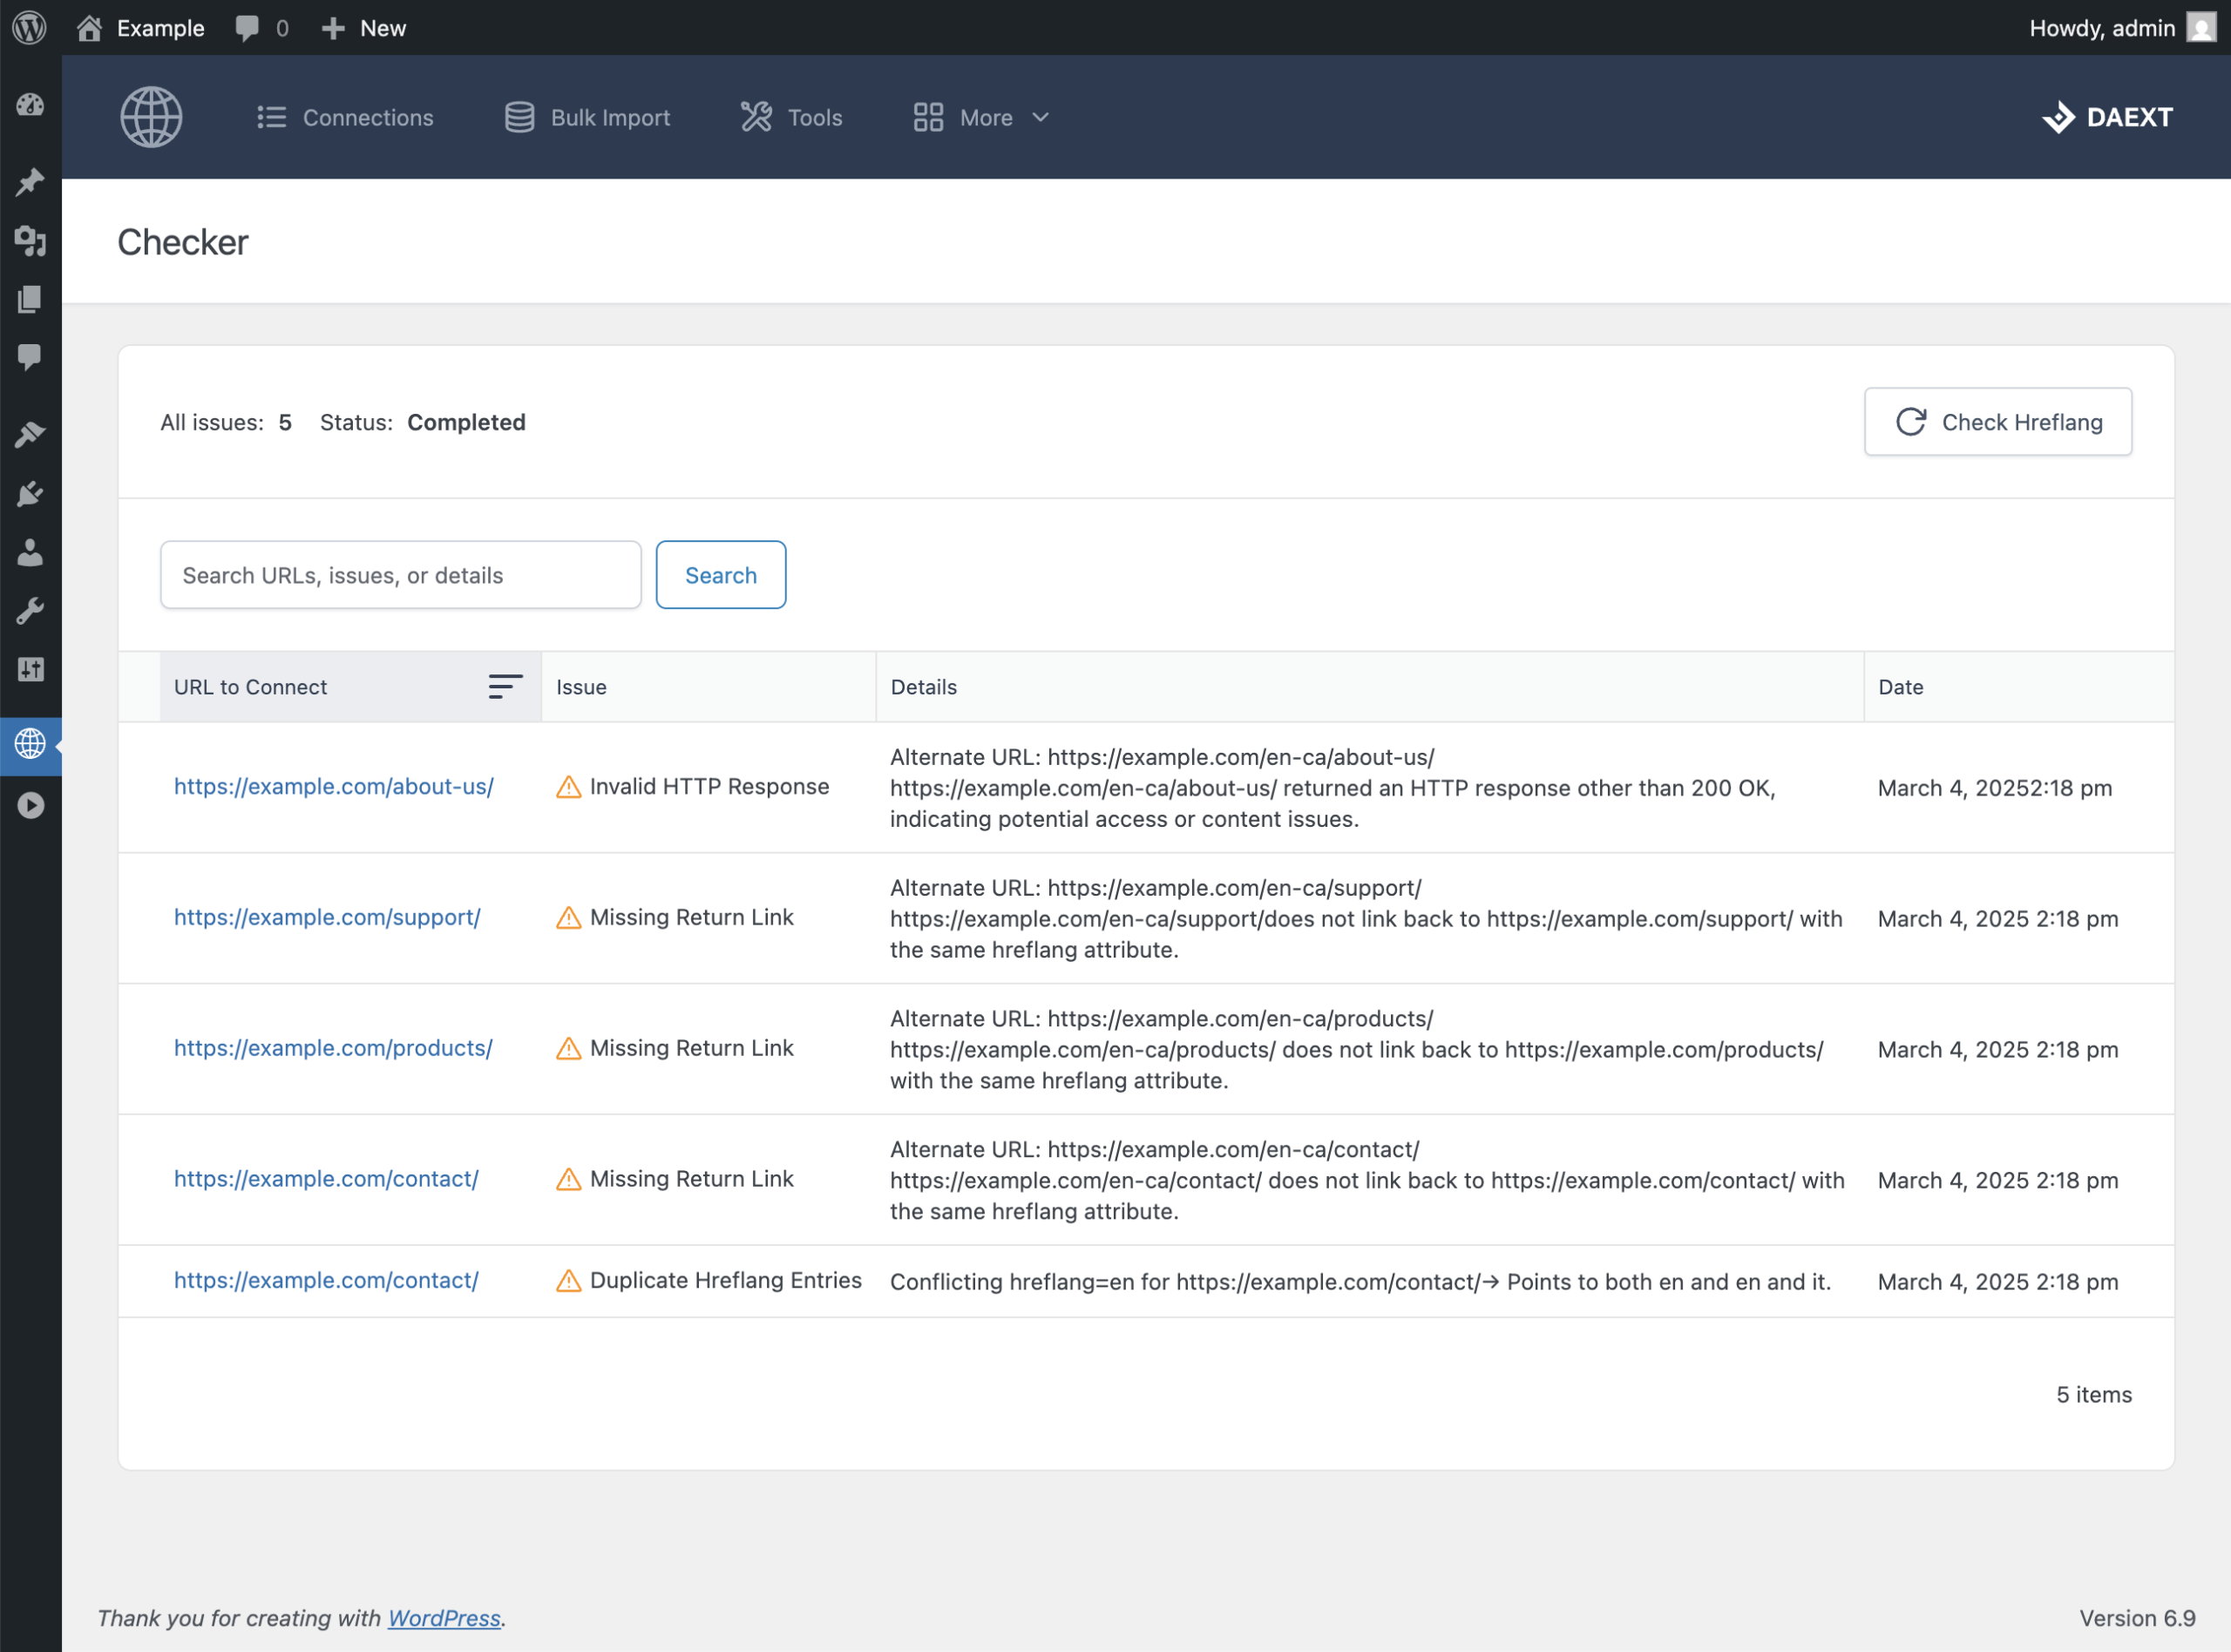Open Settings via the sliders icon
The image size is (2231, 1652).
pos(30,670)
